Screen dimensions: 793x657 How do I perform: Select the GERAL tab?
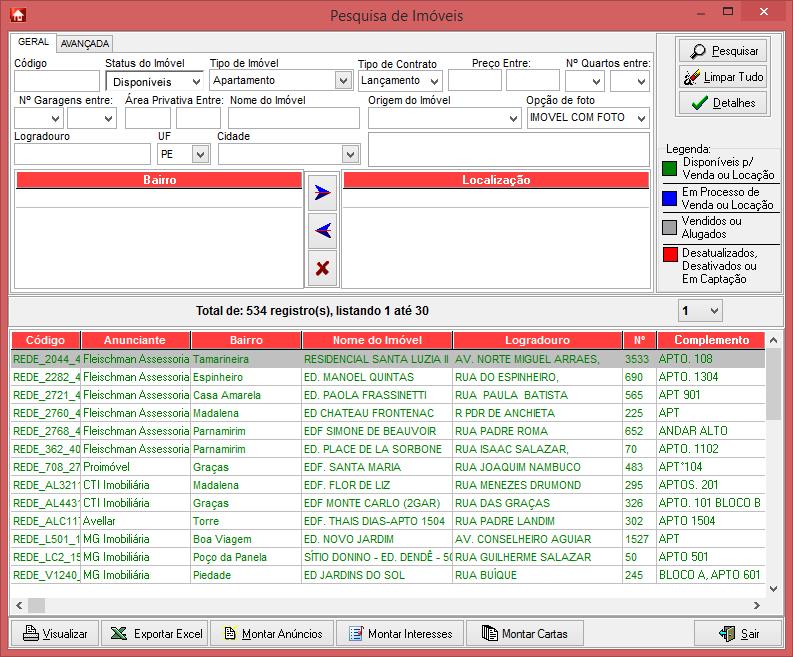point(33,43)
